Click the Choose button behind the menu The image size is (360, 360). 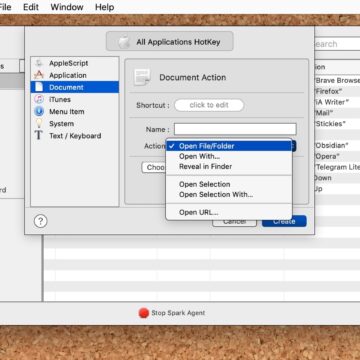click(154, 167)
